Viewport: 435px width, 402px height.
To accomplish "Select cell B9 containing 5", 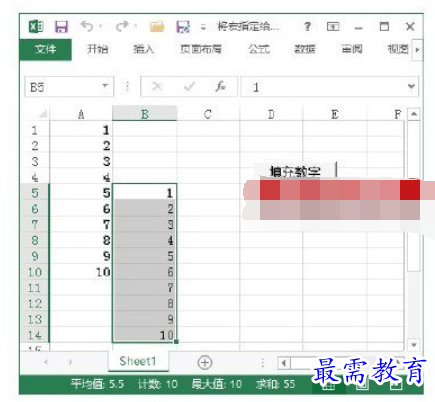I will click(144, 256).
